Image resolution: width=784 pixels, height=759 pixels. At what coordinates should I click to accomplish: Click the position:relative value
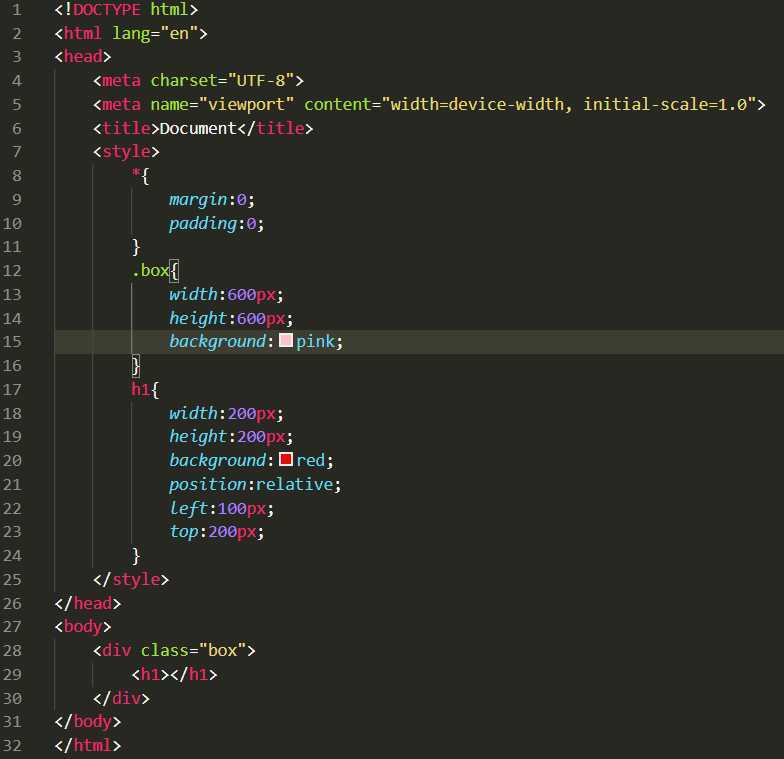point(298,484)
